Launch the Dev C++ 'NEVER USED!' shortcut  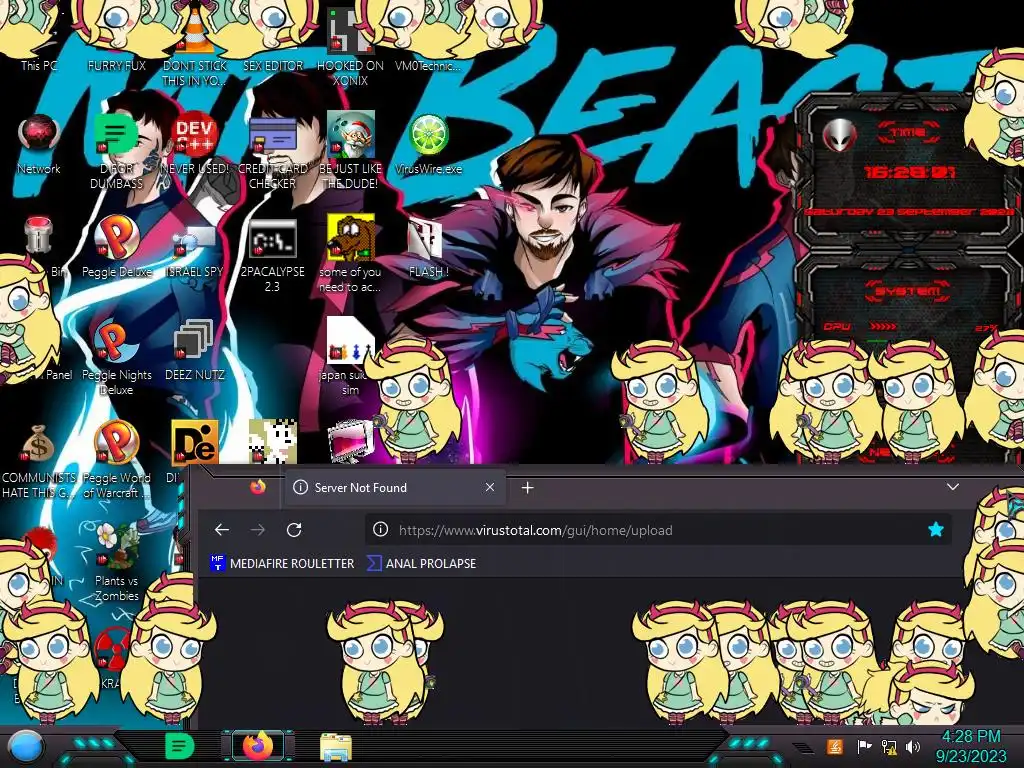click(x=194, y=135)
